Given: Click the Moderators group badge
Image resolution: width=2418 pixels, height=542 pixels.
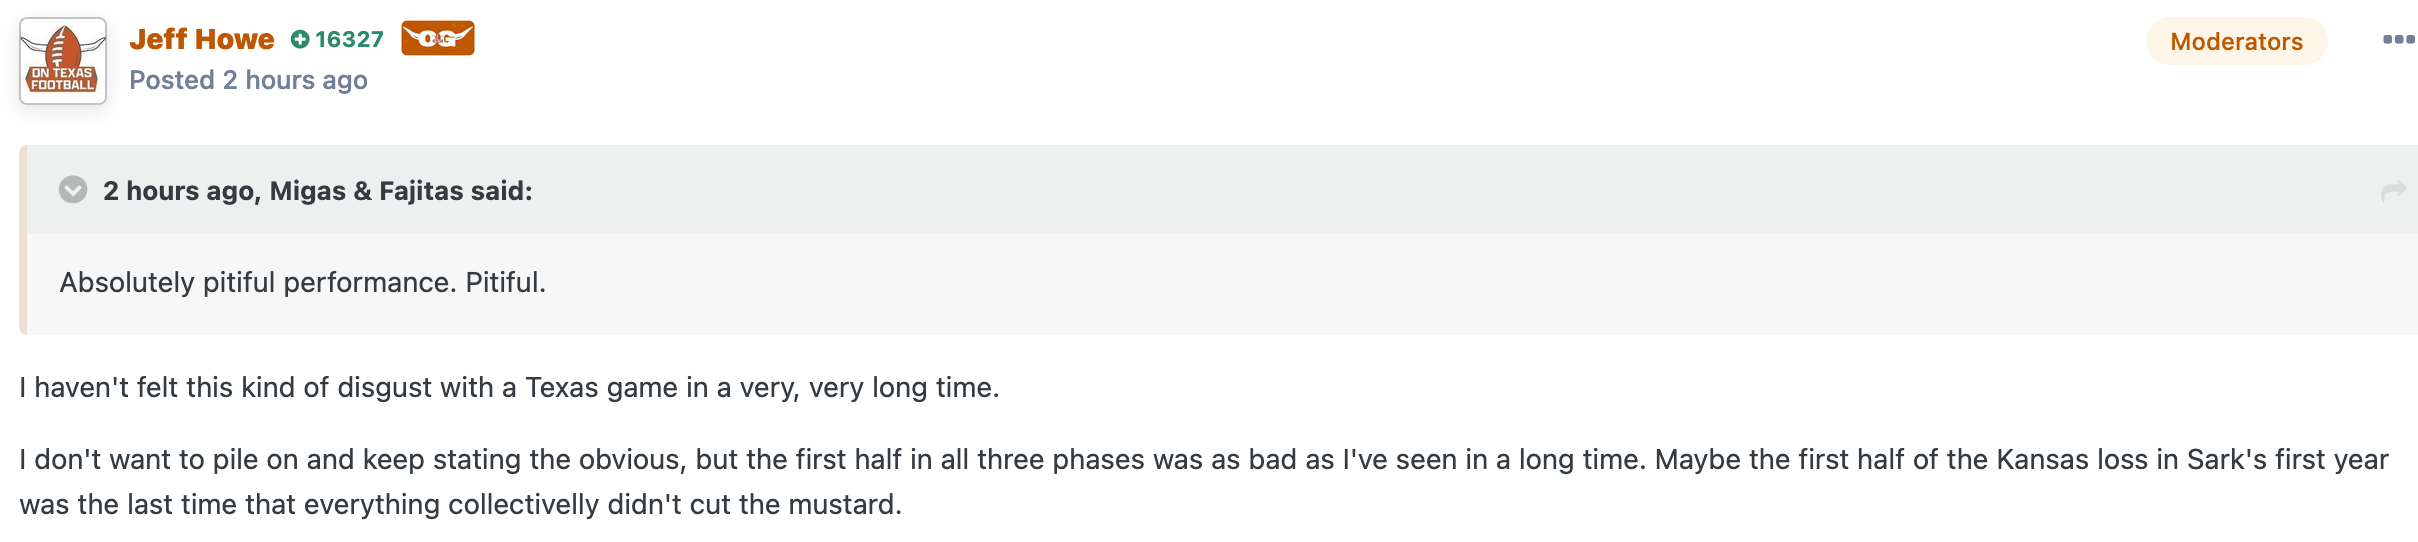Looking at the screenshot, I should pyautogui.click(x=2236, y=41).
